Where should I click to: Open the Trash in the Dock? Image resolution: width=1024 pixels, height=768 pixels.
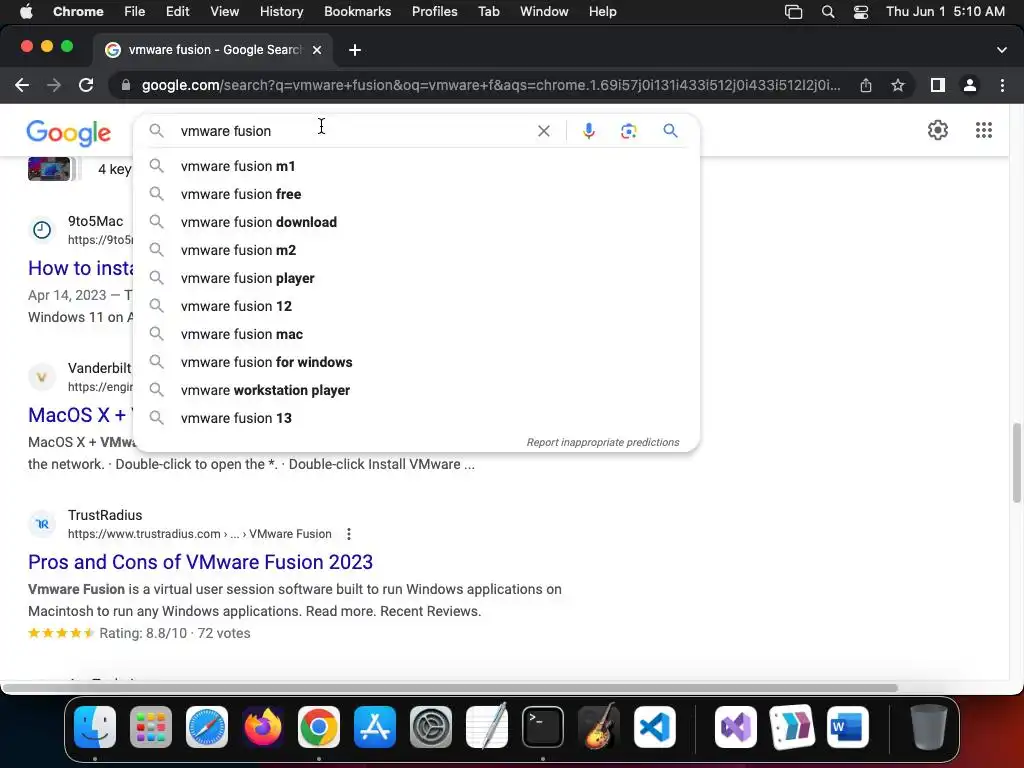pyautogui.click(x=929, y=727)
